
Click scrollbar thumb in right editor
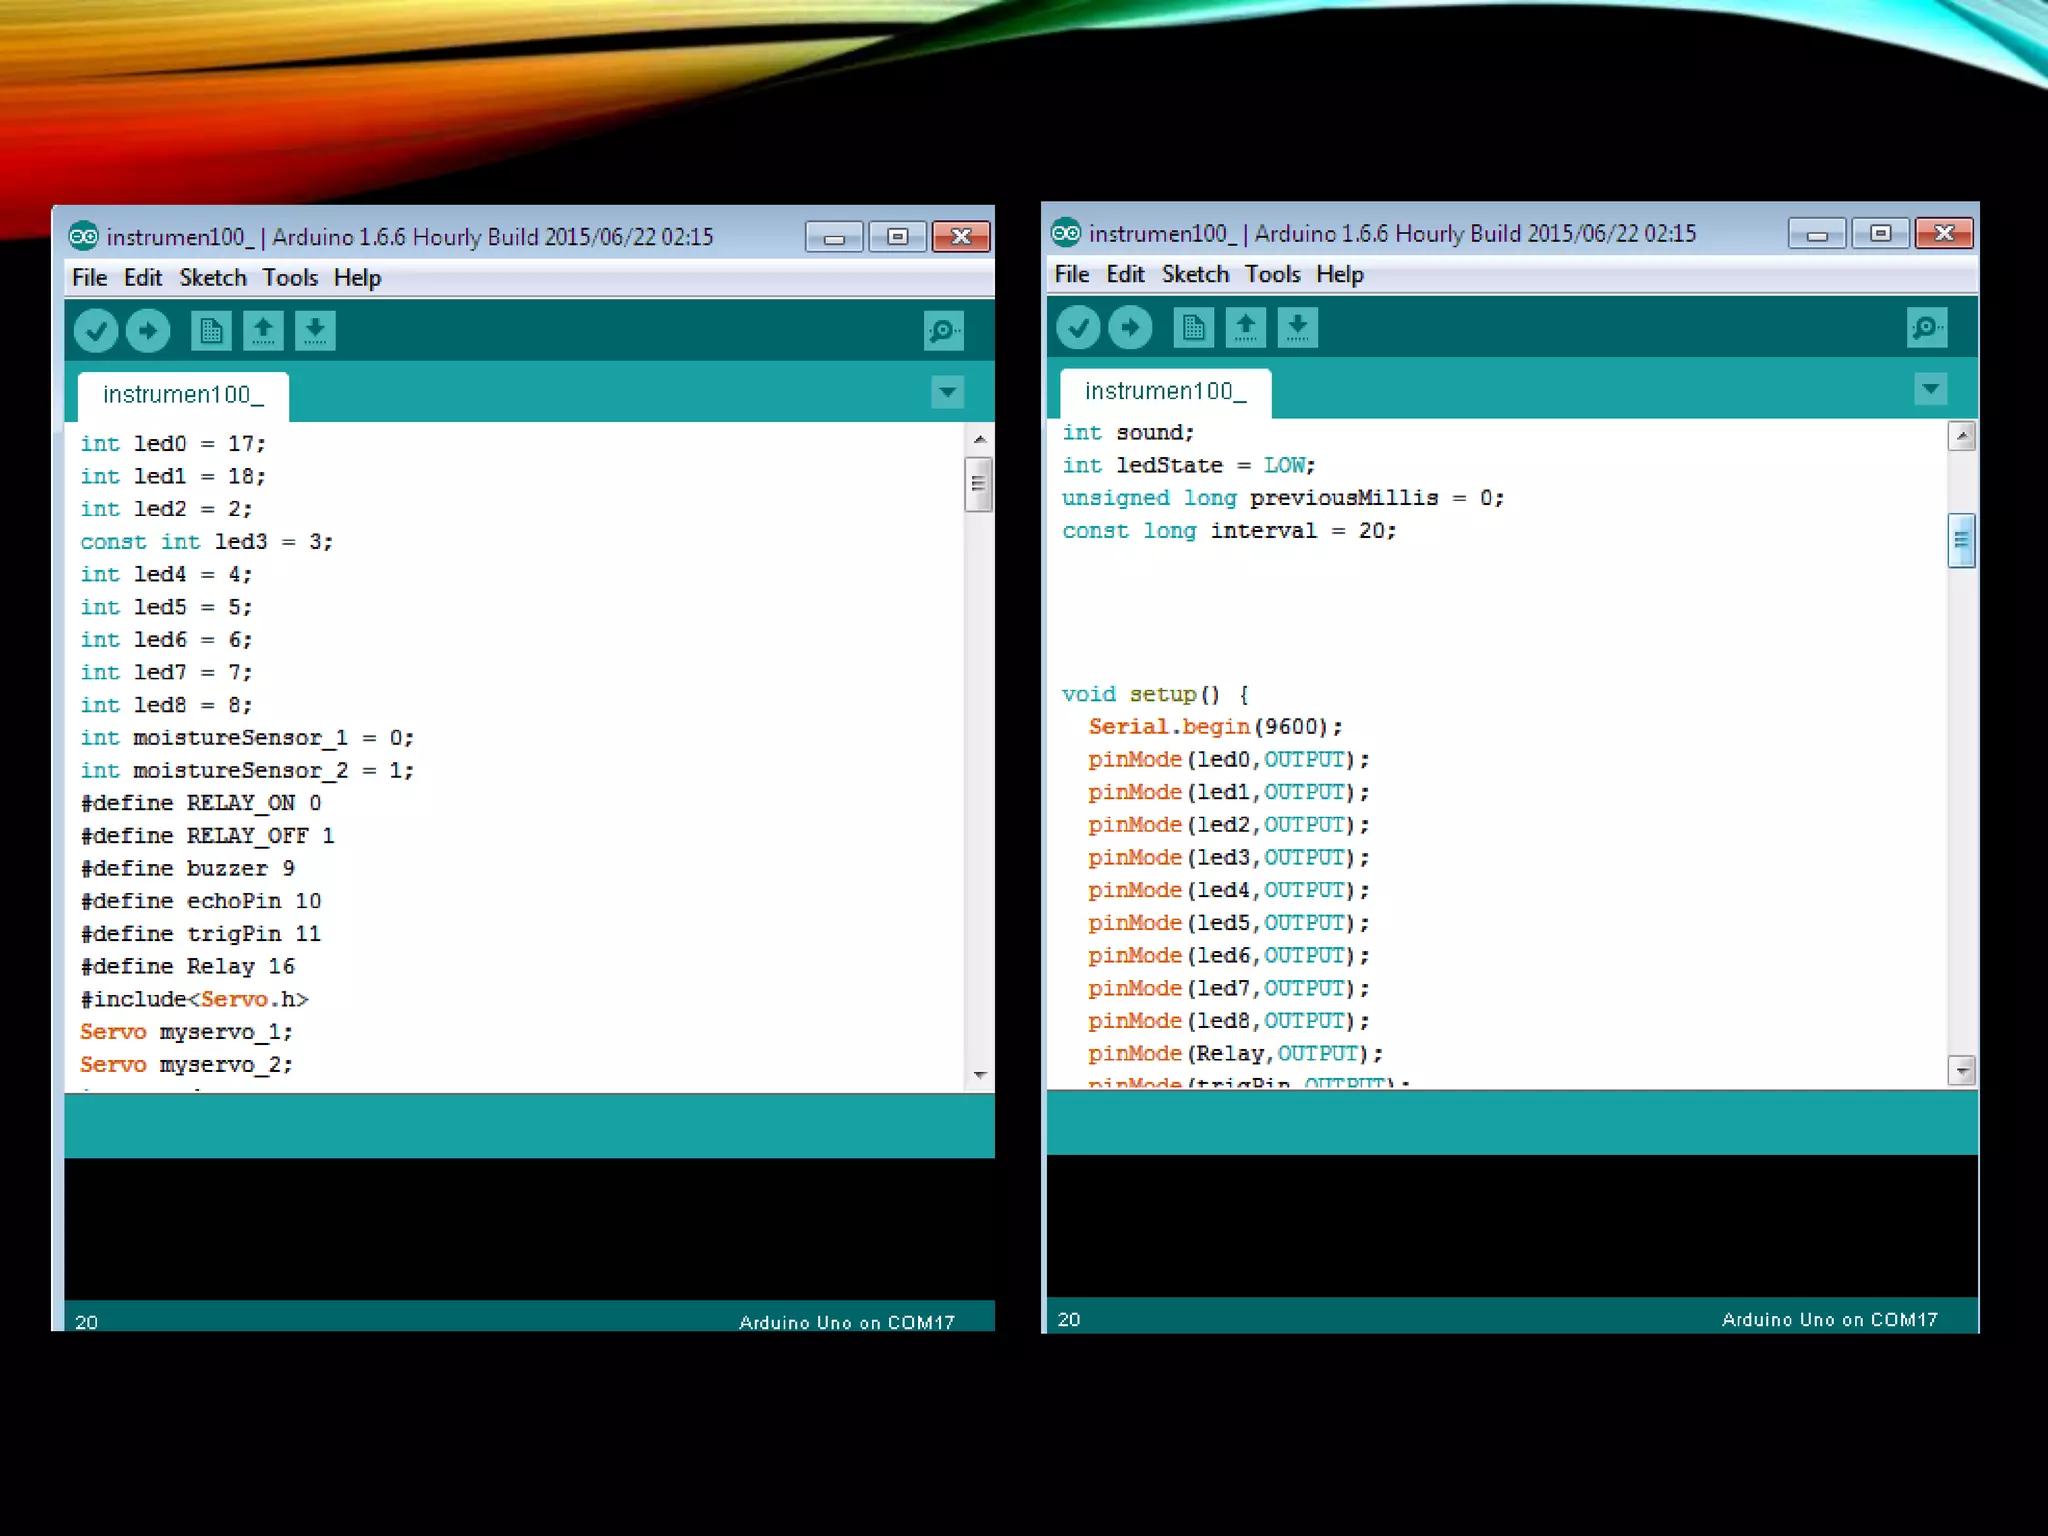point(1961,540)
